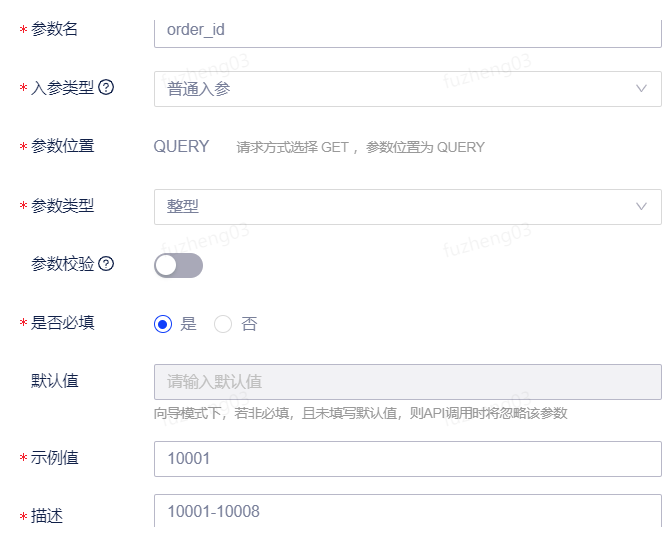Click the 否 label text
Viewport: 668px width, 548px height.
(249, 324)
